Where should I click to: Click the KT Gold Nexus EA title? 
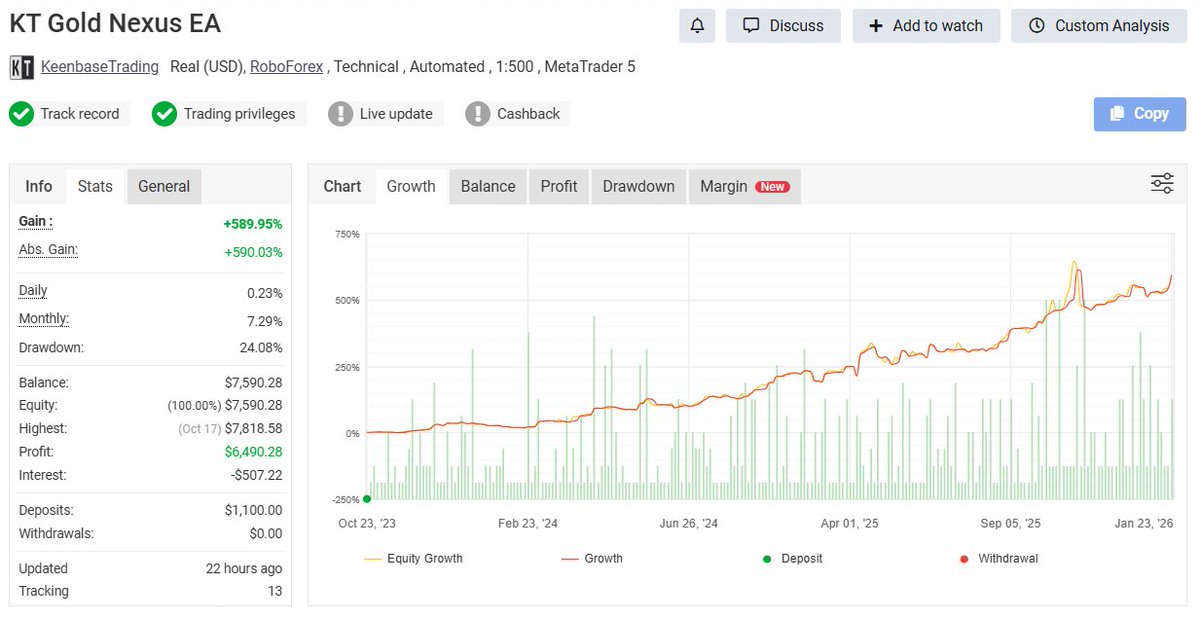click(x=115, y=23)
